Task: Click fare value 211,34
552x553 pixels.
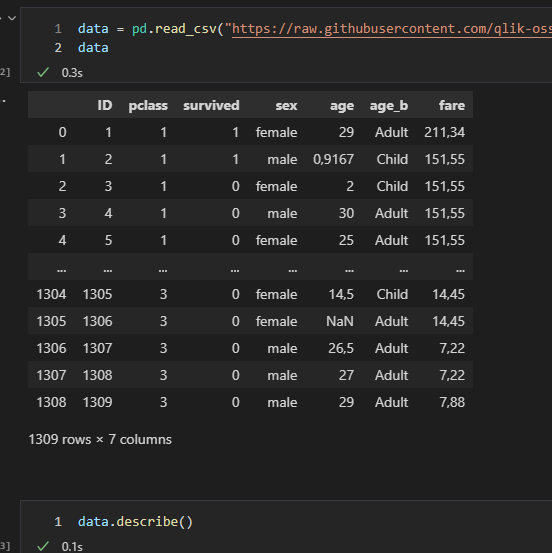Action: [x=444, y=132]
